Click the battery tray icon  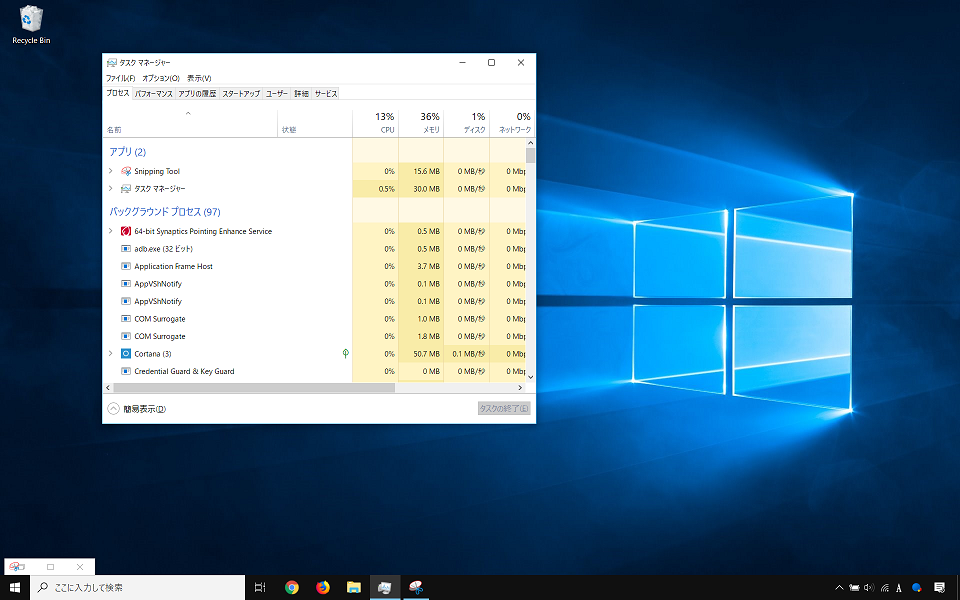pyautogui.click(x=854, y=588)
